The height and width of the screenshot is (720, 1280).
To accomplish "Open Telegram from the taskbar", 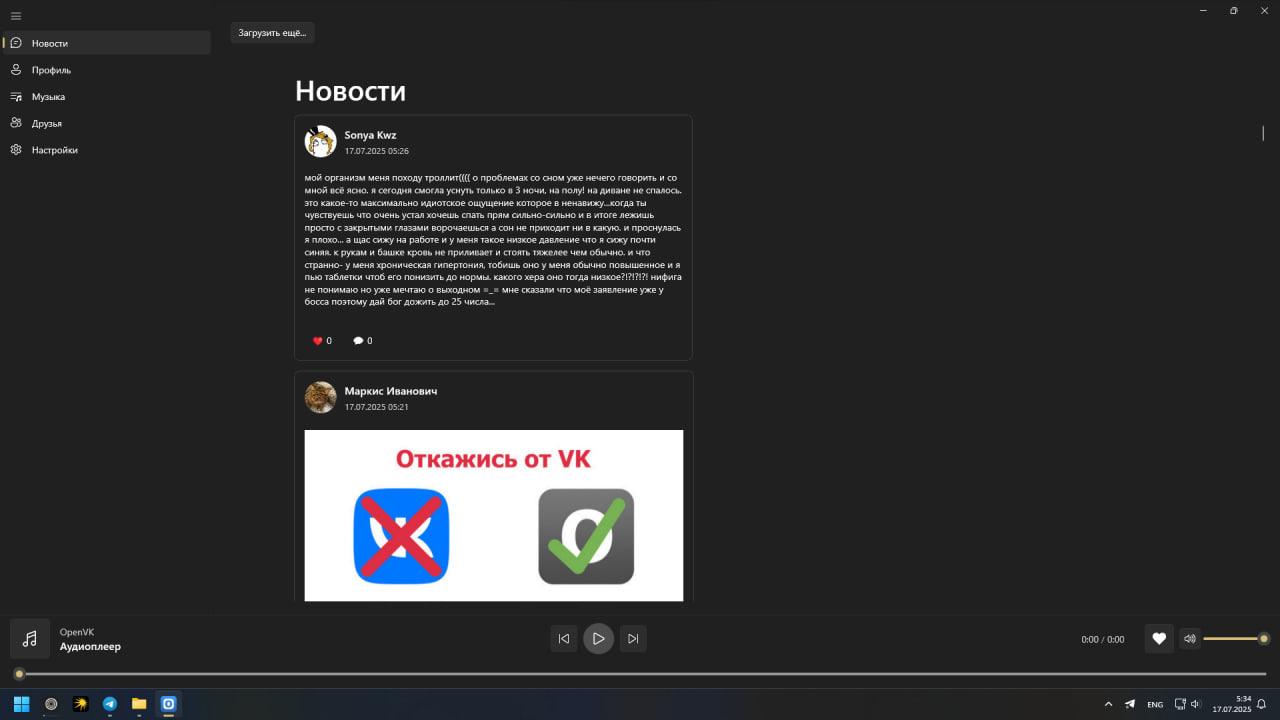I will 110,704.
